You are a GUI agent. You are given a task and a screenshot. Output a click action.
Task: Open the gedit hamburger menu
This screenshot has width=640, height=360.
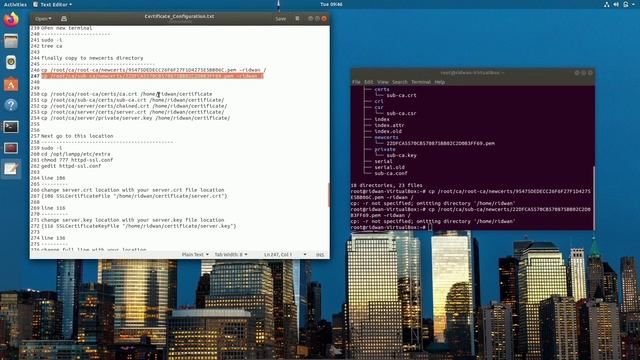coord(297,19)
